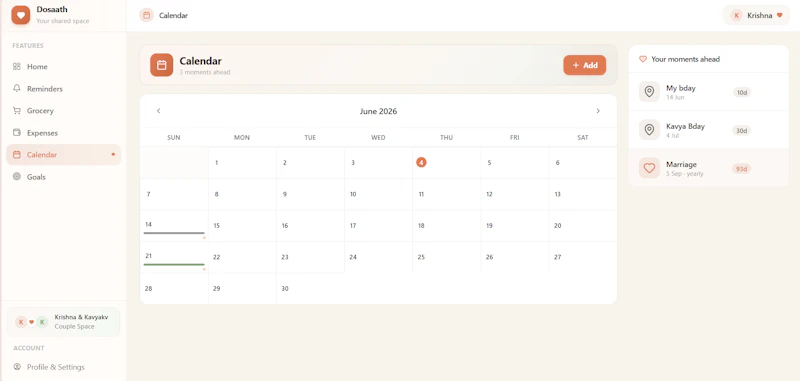Image resolution: width=800 pixels, height=381 pixels.
Task: Click the orange heart in Krishna user chip
Action: click(780, 15)
